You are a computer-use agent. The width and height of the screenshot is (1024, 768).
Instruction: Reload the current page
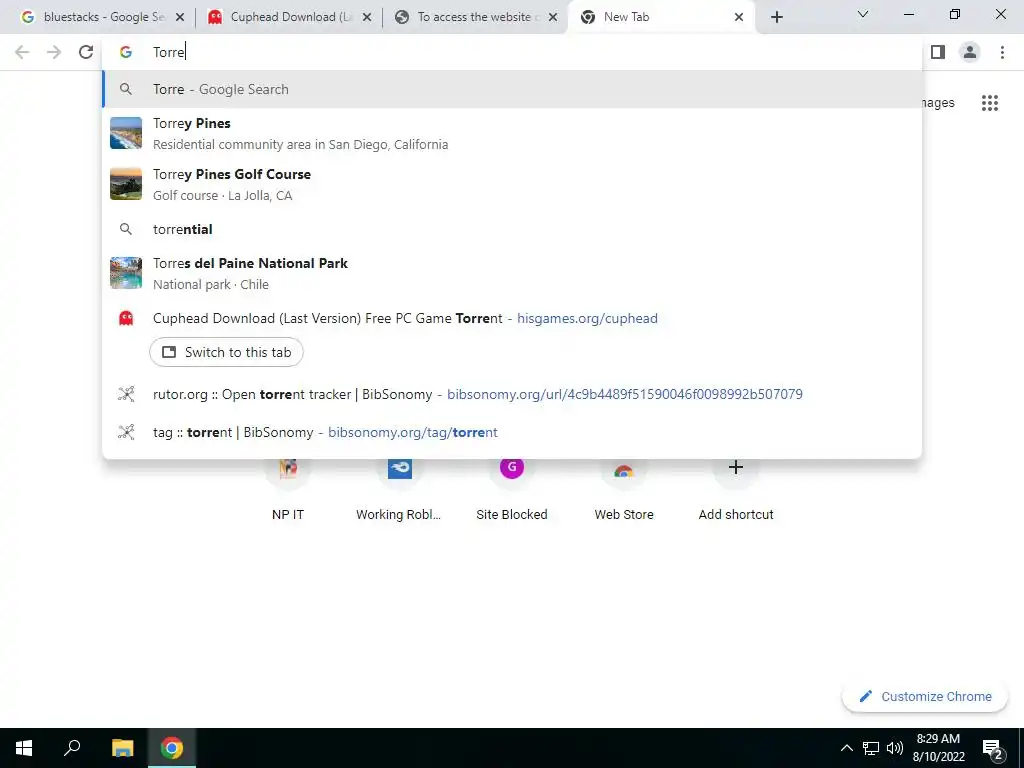coord(86,52)
